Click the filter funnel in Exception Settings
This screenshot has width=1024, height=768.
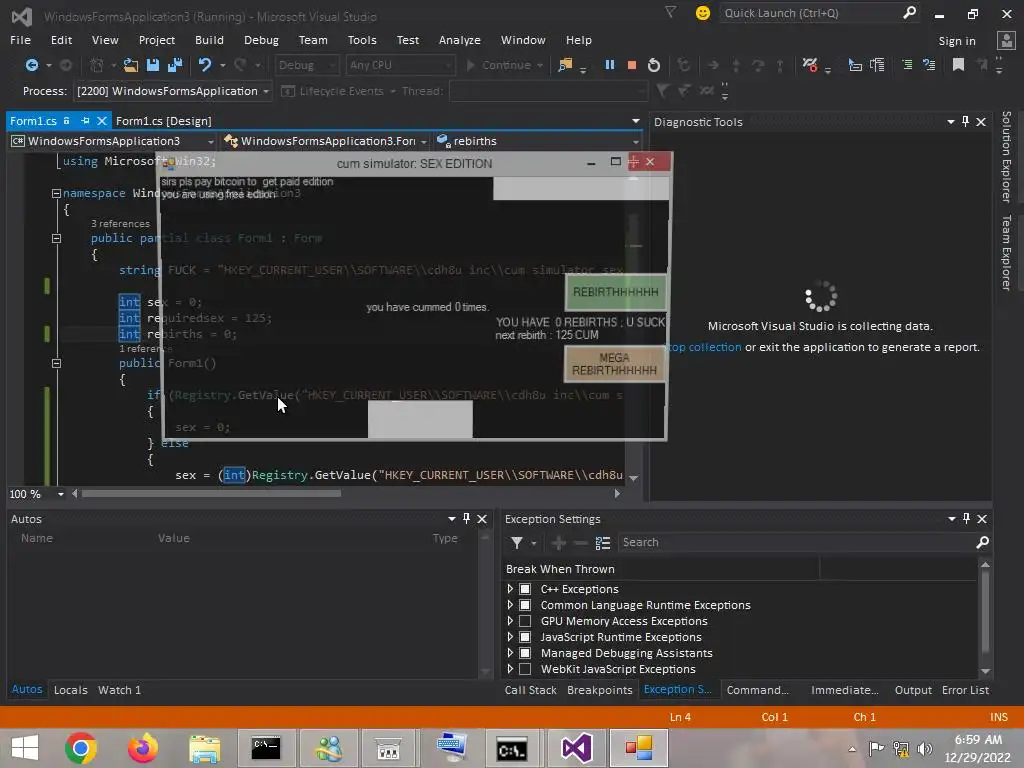517,543
